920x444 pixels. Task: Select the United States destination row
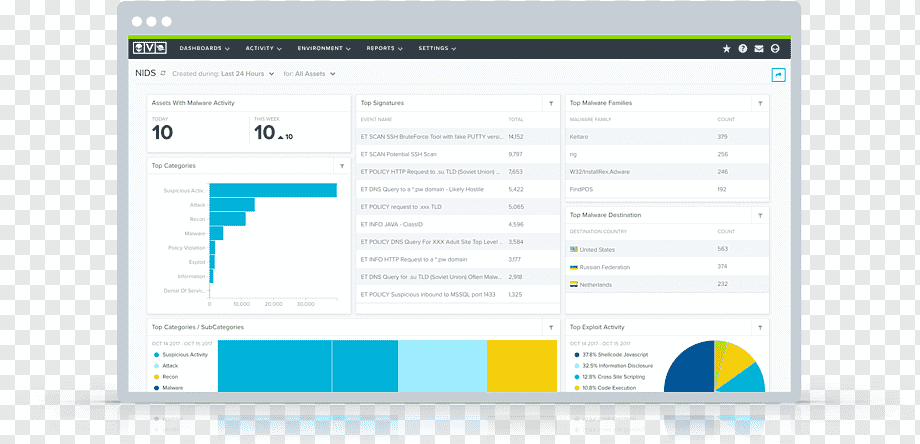click(x=667, y=249)
